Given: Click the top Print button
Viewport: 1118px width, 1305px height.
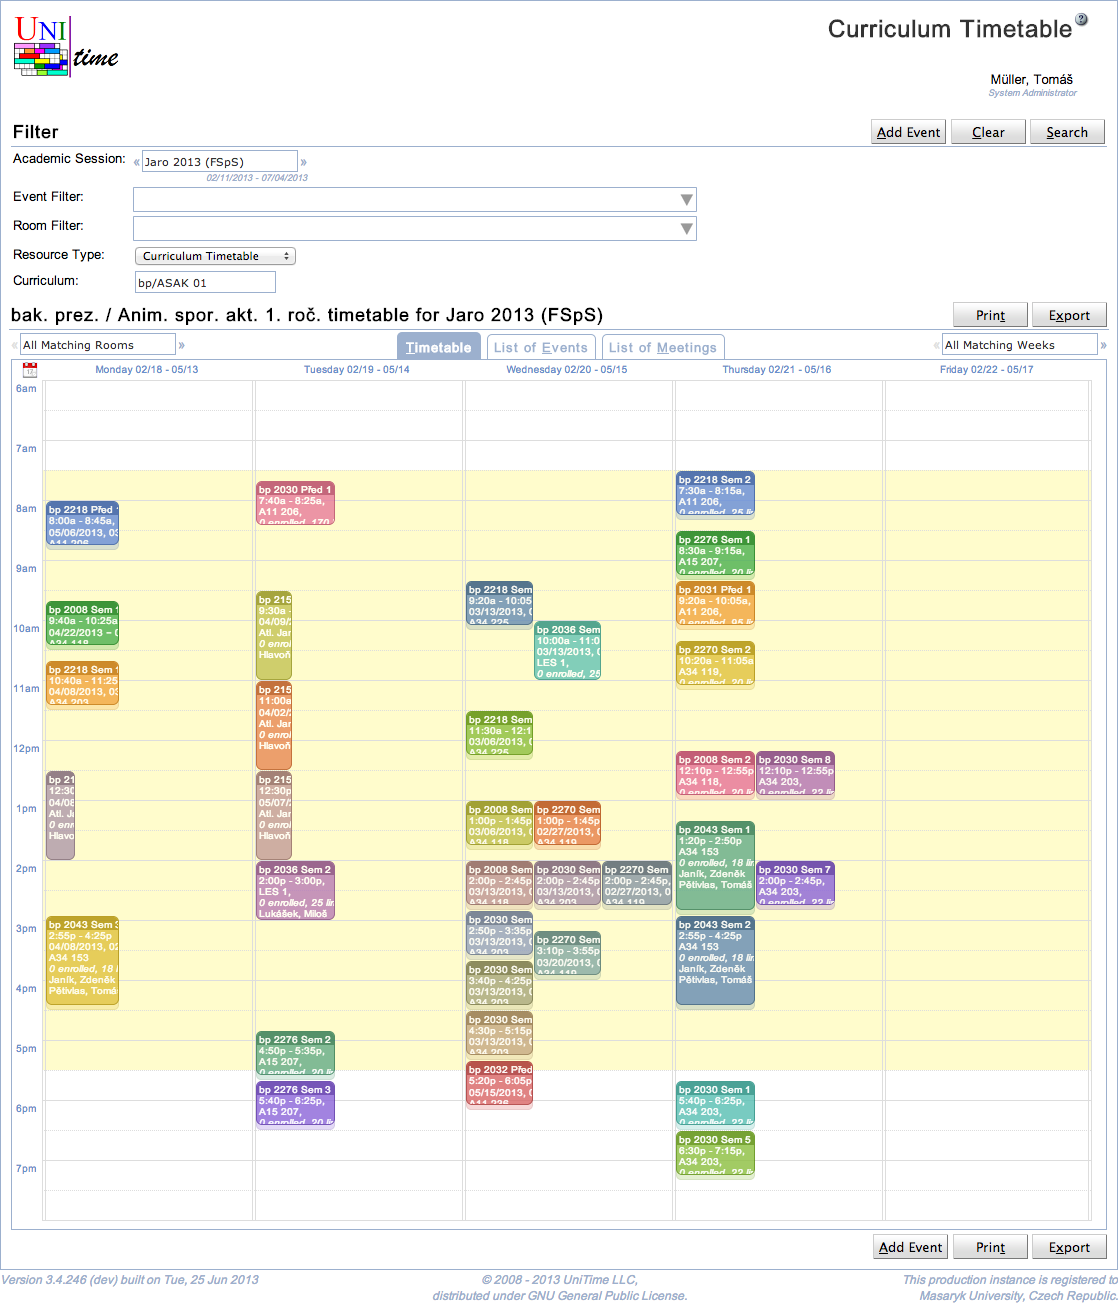Looking at the screenshot, I should [990, 315].
